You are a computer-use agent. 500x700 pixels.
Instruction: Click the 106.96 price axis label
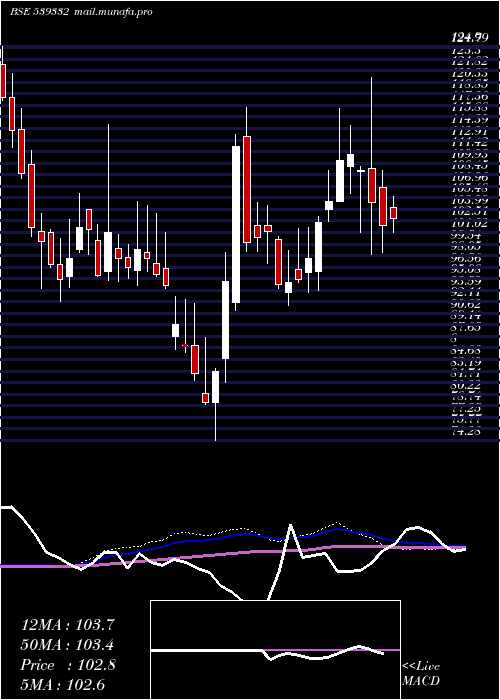coord(471,178)
